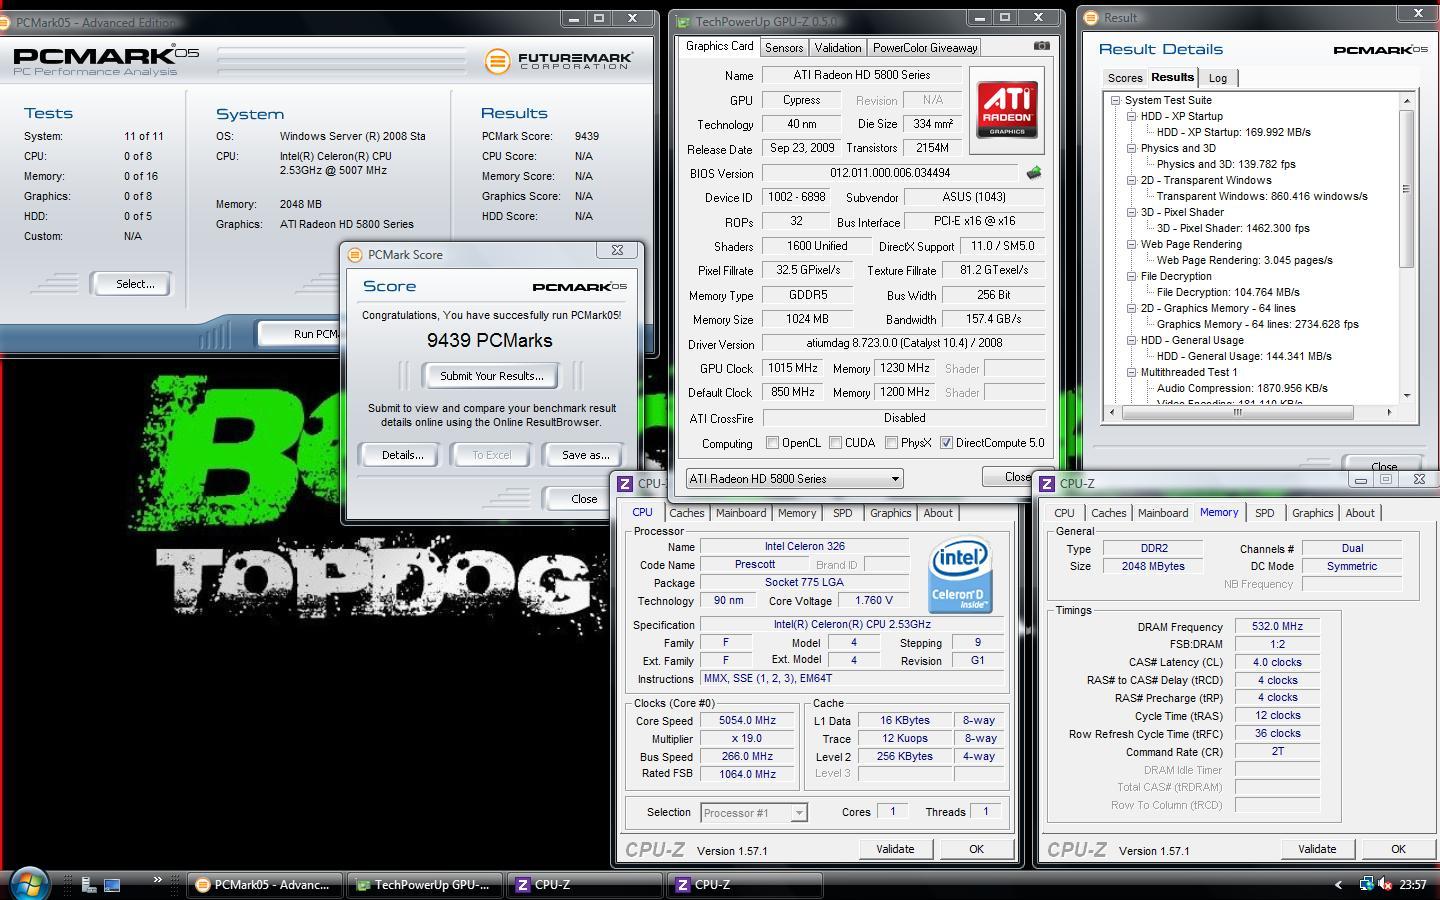Image resolution: width=1440 pixels, height=900 pixels.
Task: Click the ATI Radeon Graphics logo
Action: [1007, 109]
